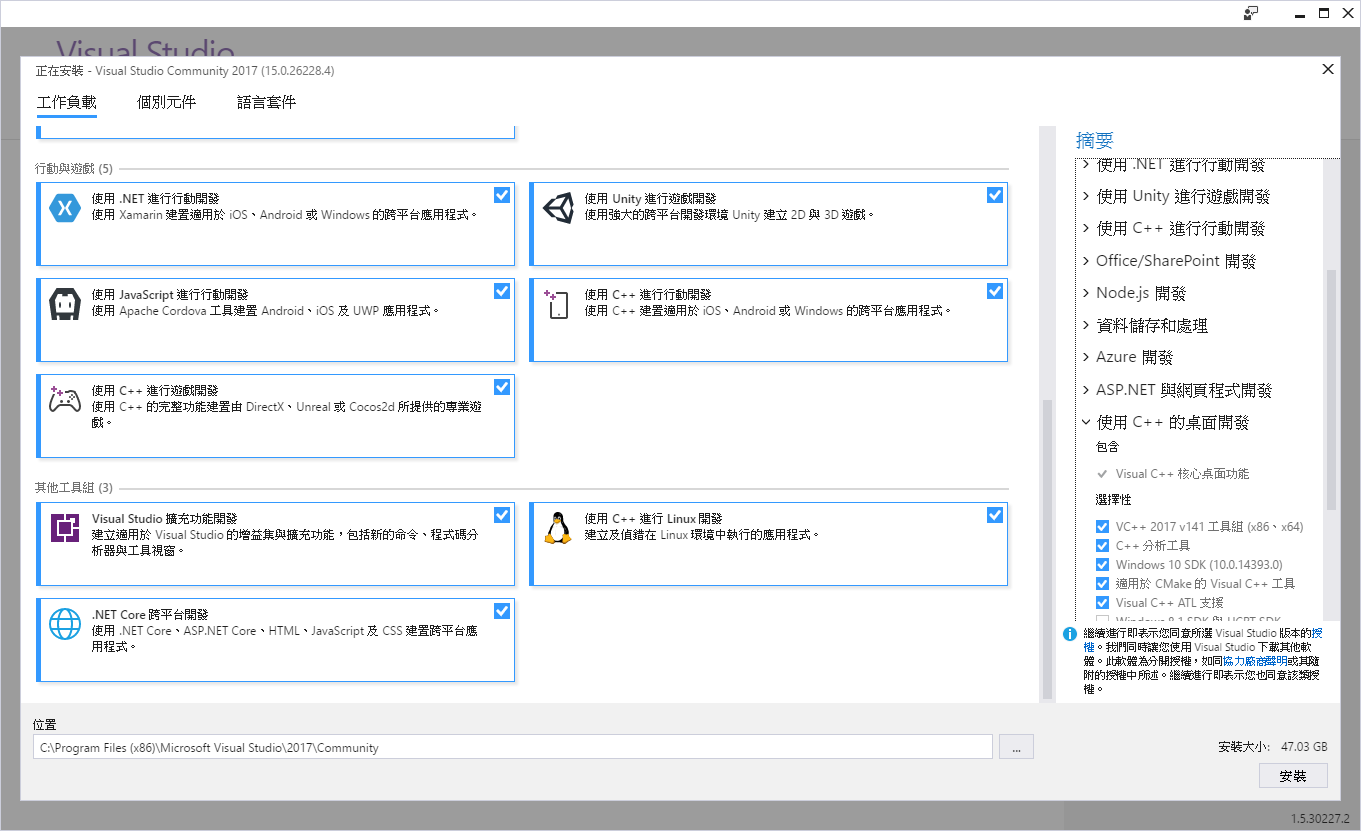Click the Visual Studio extension development icon
The width and height of the screenshot is (1361, 831).
click(65, 527)
